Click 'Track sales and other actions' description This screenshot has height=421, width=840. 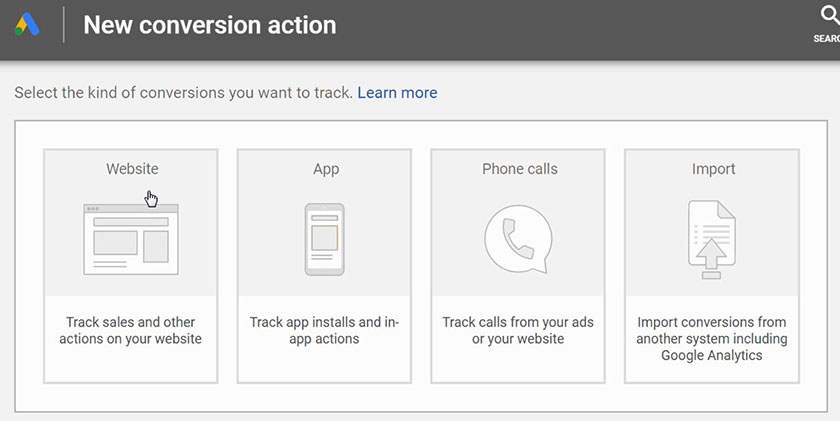click(131, 330)
